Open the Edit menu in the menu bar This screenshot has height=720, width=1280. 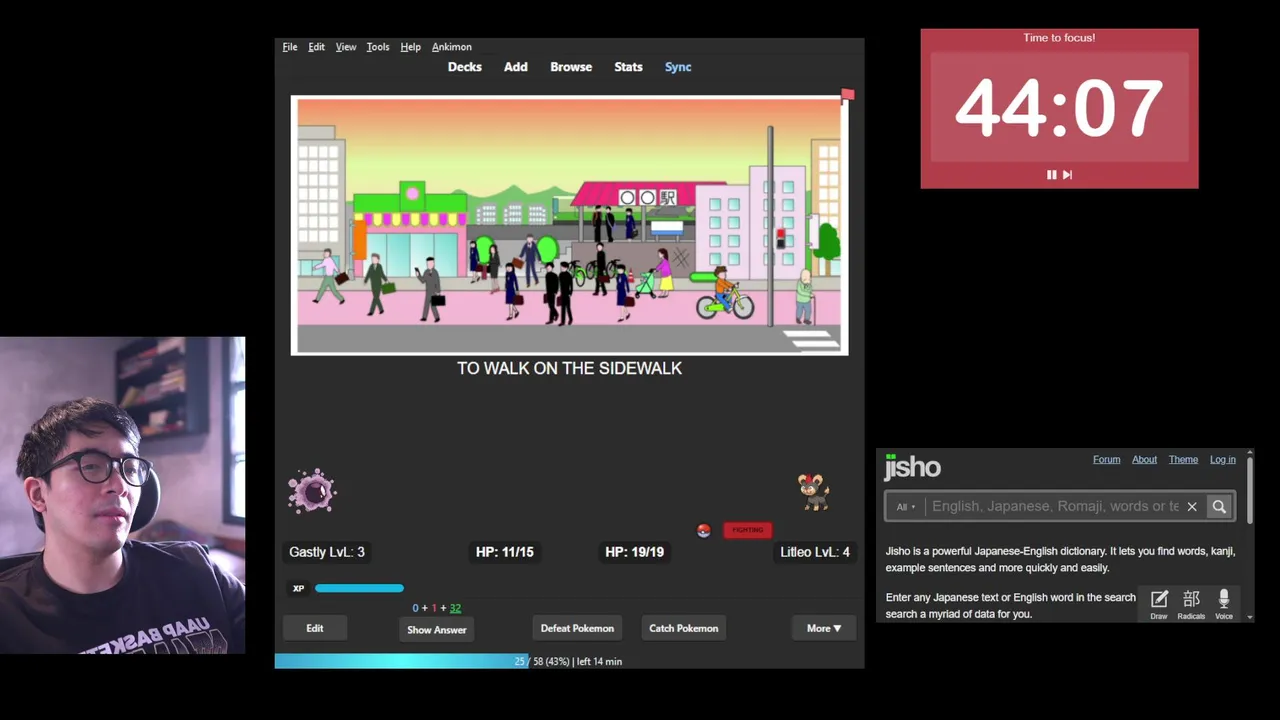pos(316,47)
